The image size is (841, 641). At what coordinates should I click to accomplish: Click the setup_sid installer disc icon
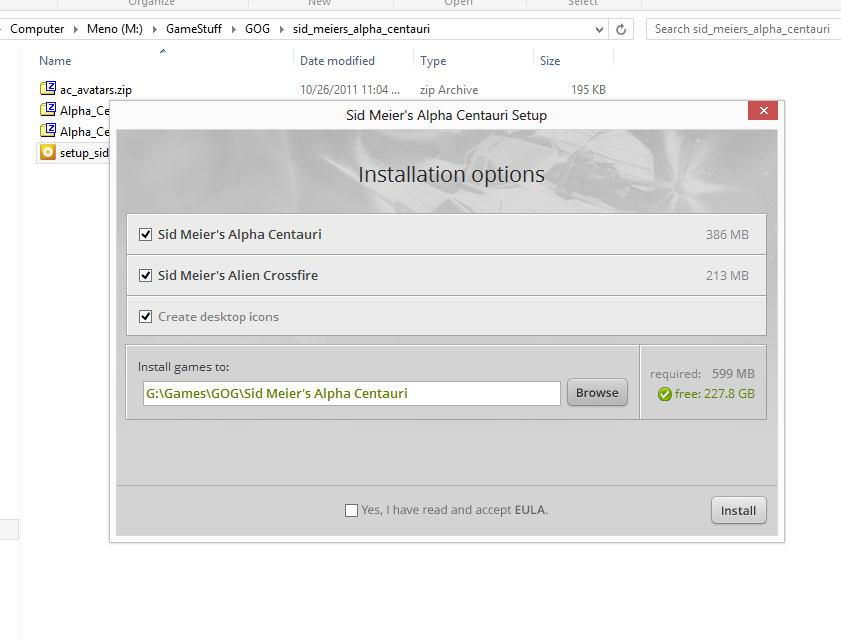point(48,152)
